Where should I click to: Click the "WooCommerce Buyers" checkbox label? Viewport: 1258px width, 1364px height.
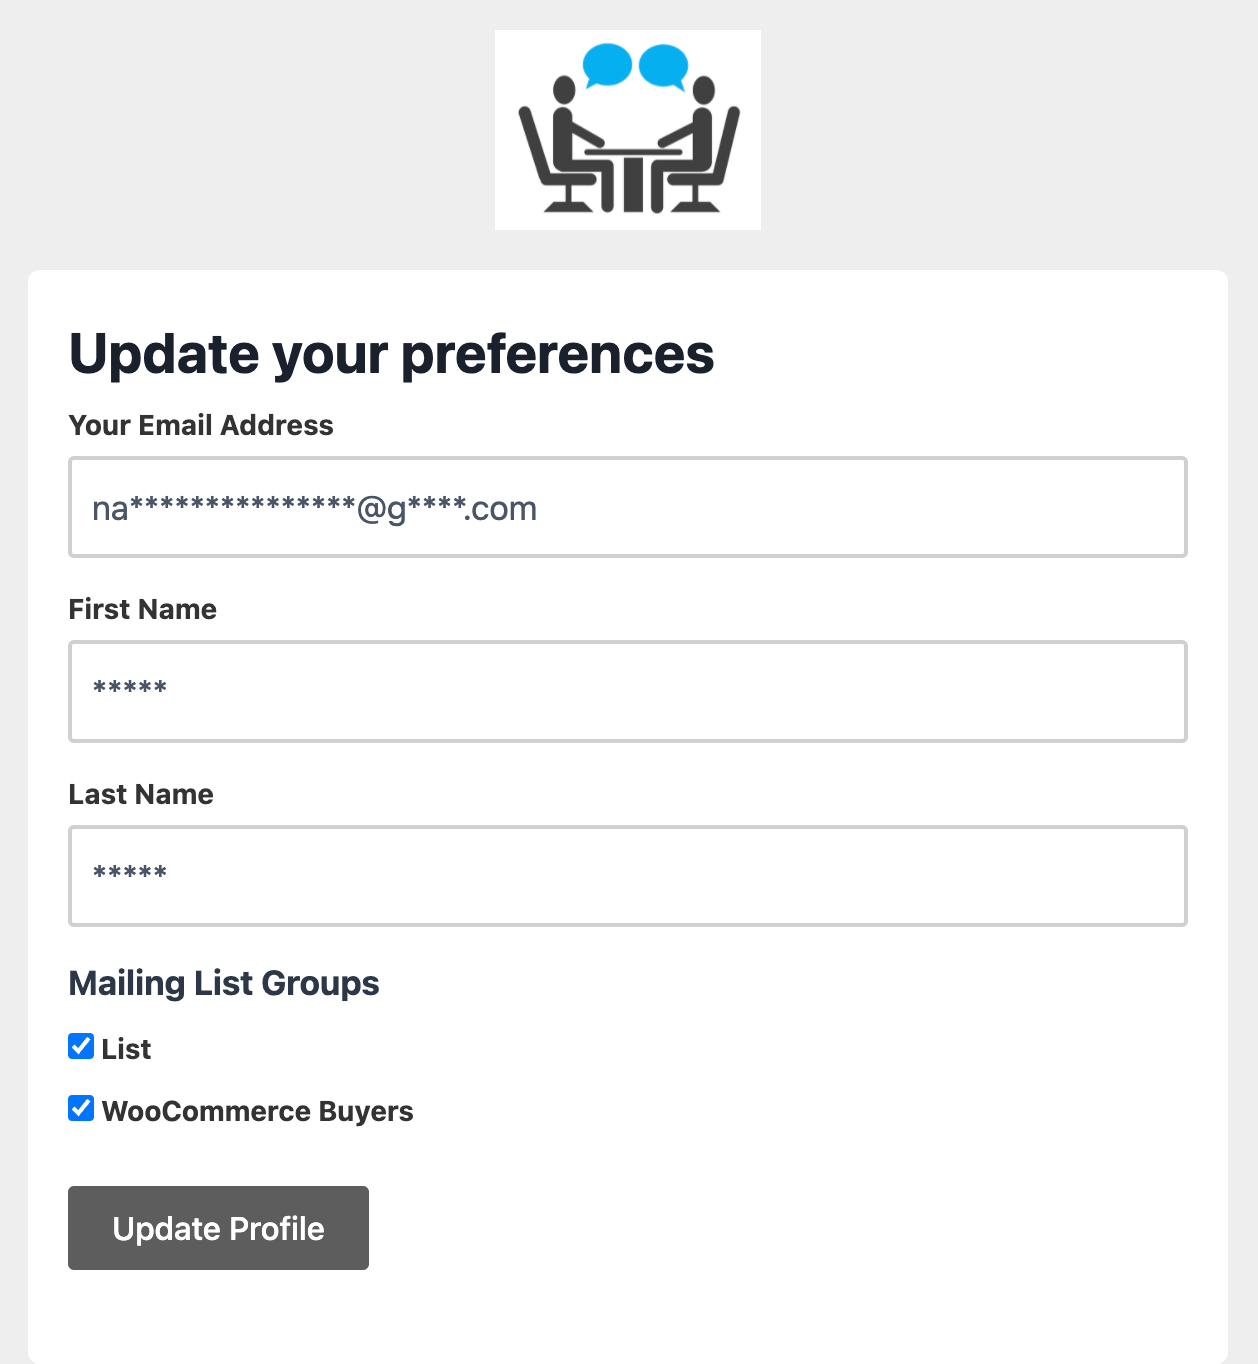[x=257, y=1111]
